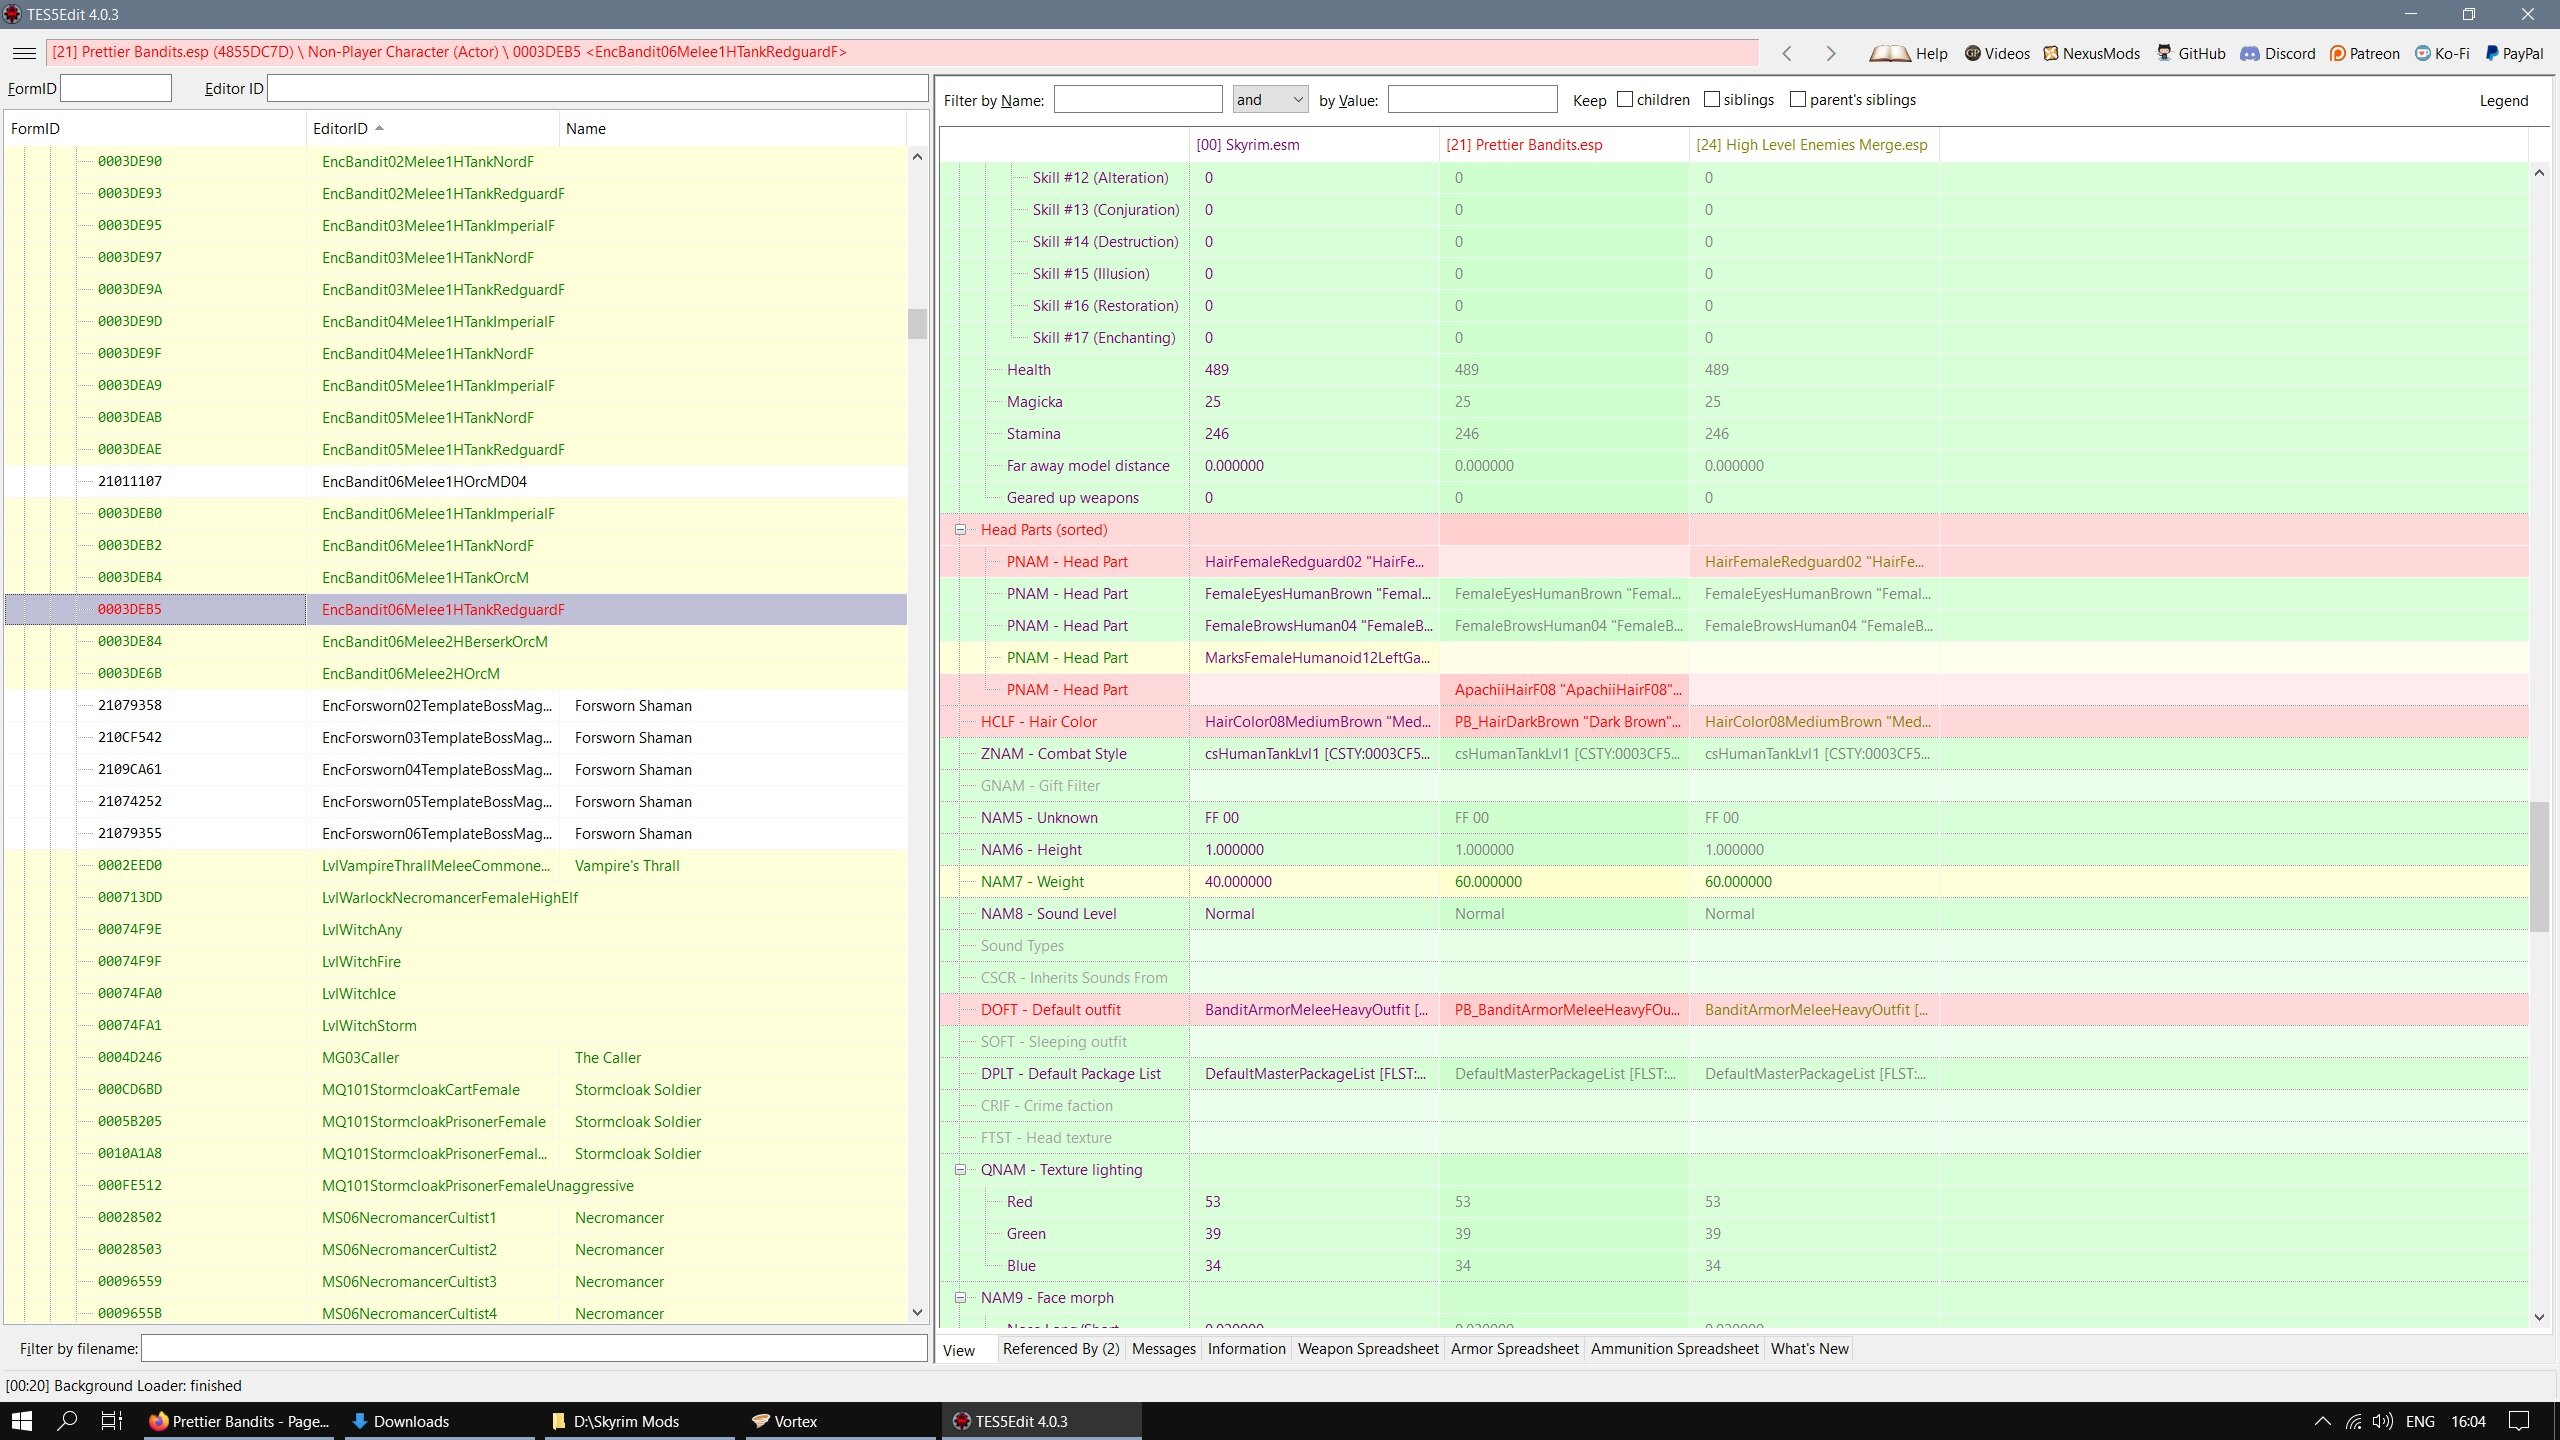Select PB_HairDarkBrown hair color cell
Image resolution: width=2560 pixels, height=1440 pixels.
[x=1564, y=722]
